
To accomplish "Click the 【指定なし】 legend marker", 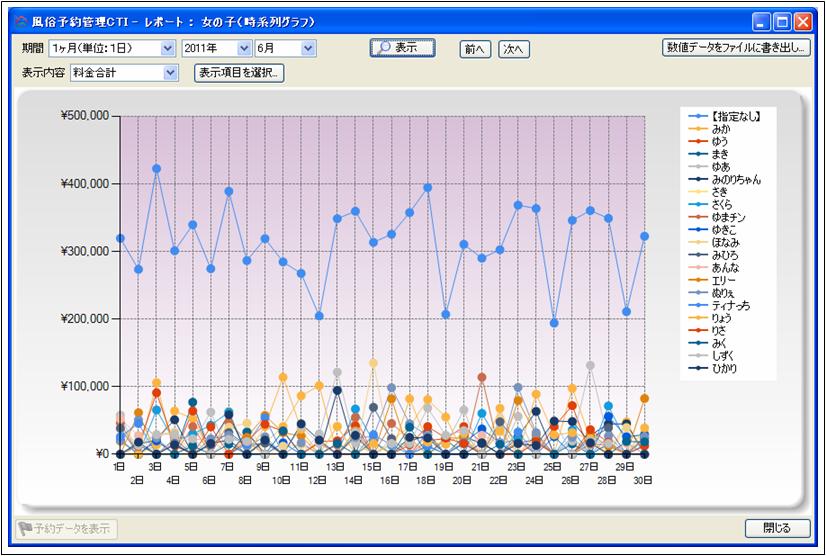I will (x=695, y=117).
